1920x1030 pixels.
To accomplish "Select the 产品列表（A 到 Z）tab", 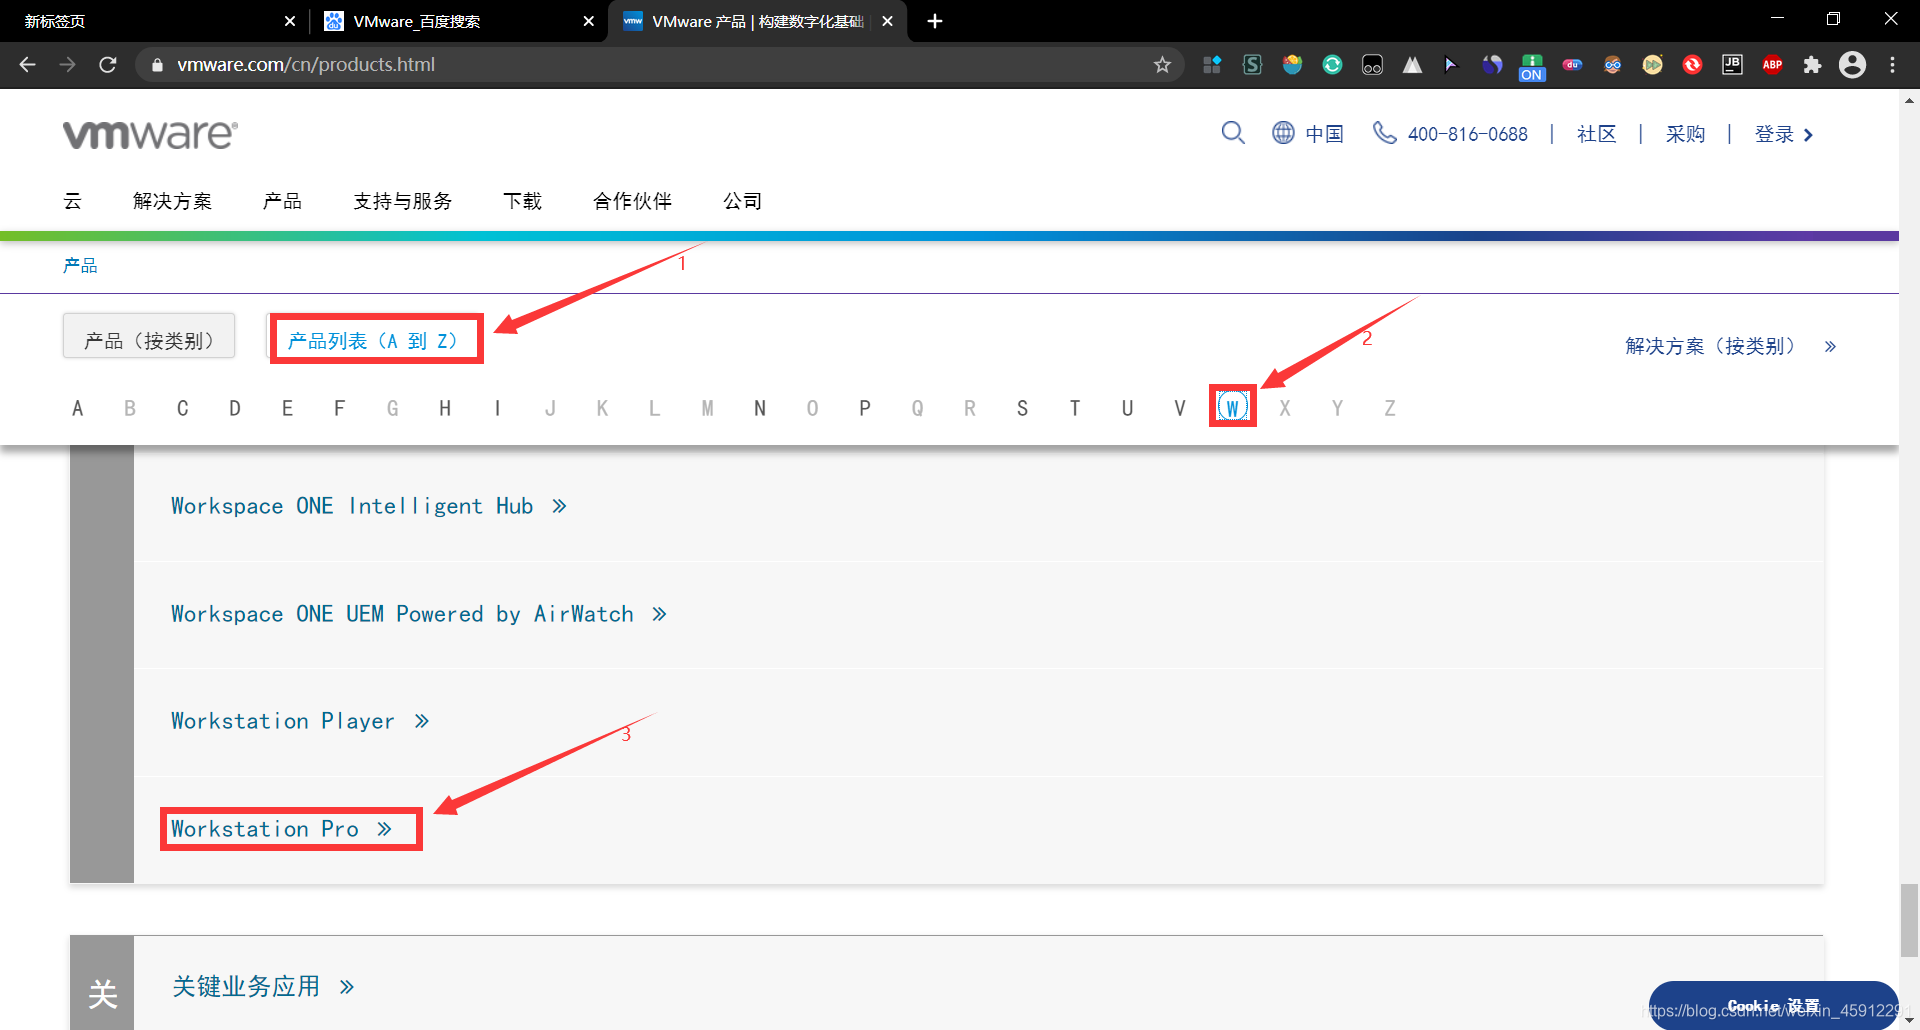I will (376, 340).
